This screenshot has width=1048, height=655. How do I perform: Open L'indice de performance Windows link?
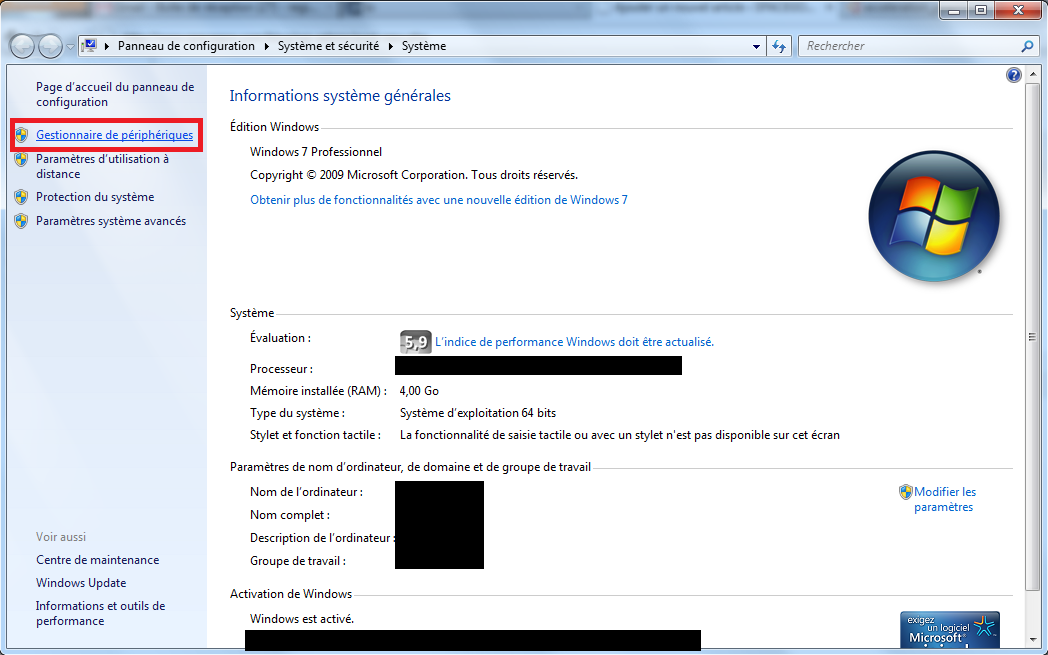(x=574, y=342)
